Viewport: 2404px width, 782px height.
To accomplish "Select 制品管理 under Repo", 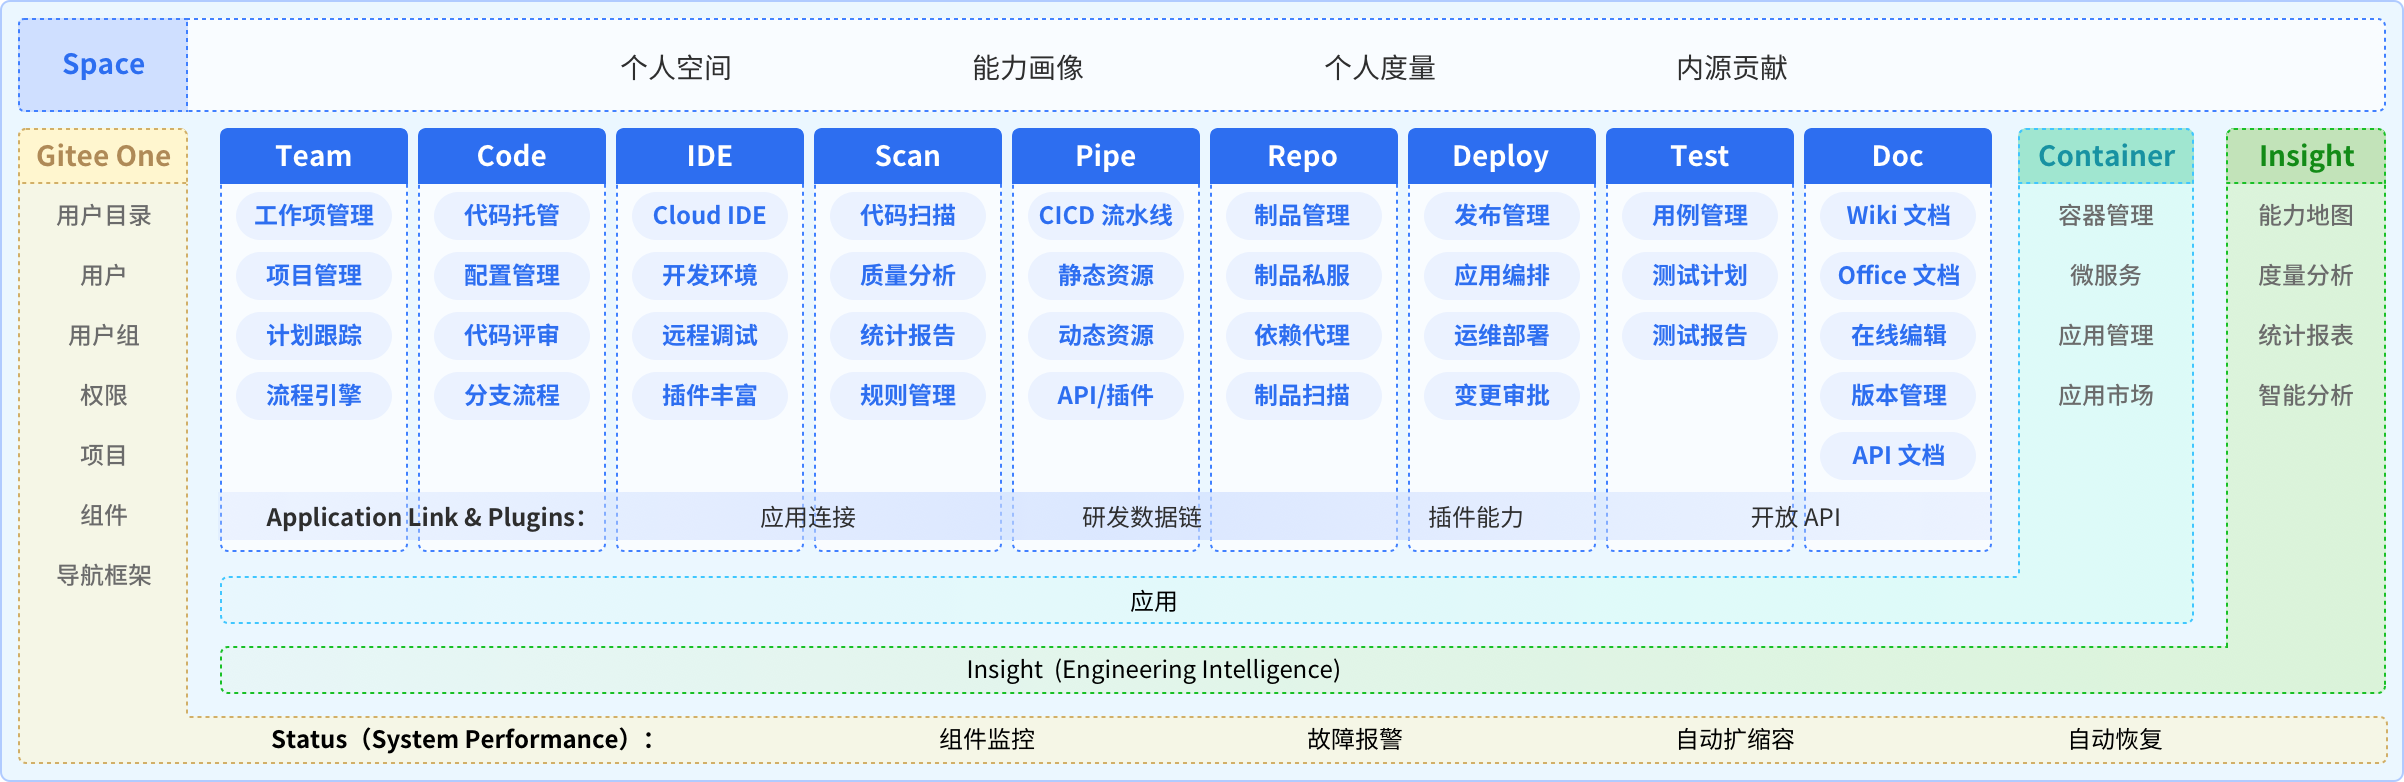I will [1303, 216].
